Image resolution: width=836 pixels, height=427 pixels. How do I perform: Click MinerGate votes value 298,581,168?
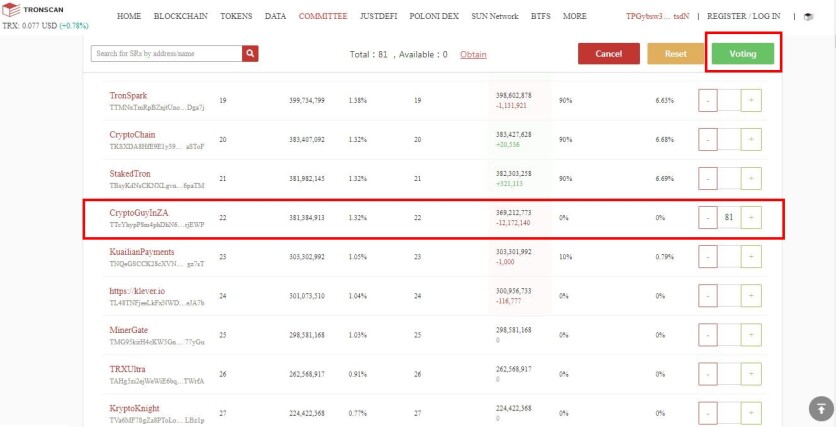pyautogui.click(x=307, y=335)
